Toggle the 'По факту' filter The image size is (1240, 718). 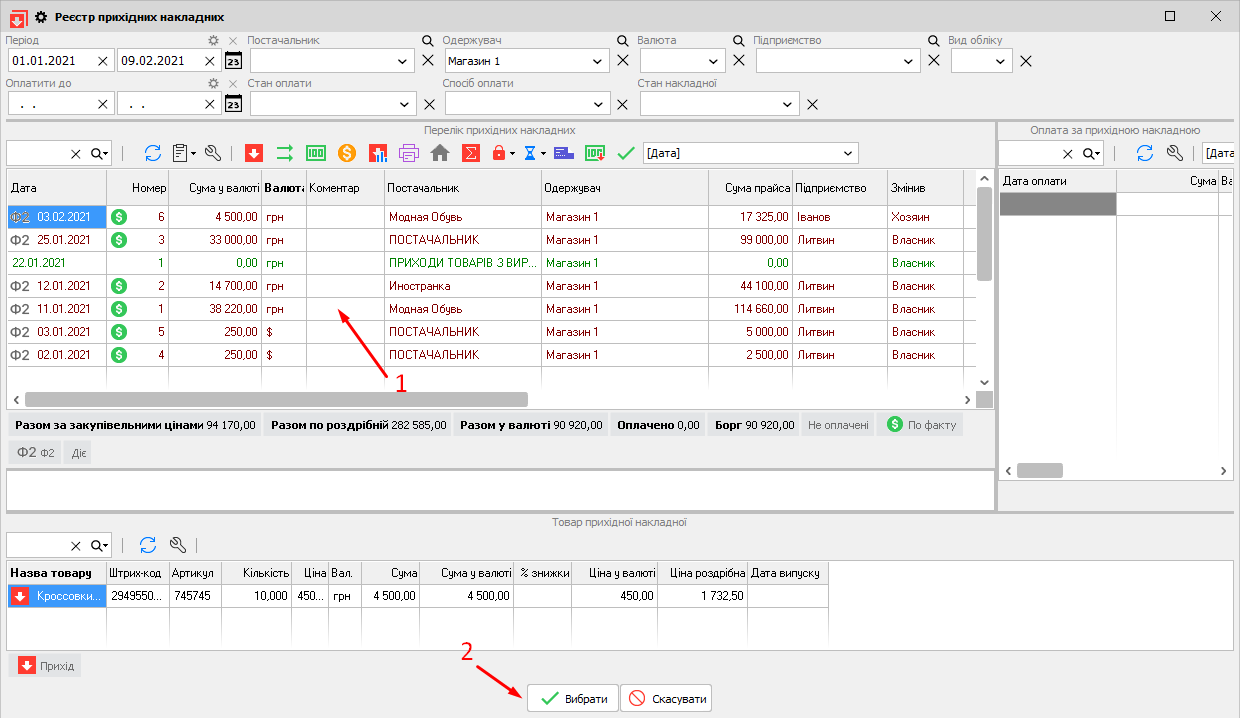tap(920, 425)
